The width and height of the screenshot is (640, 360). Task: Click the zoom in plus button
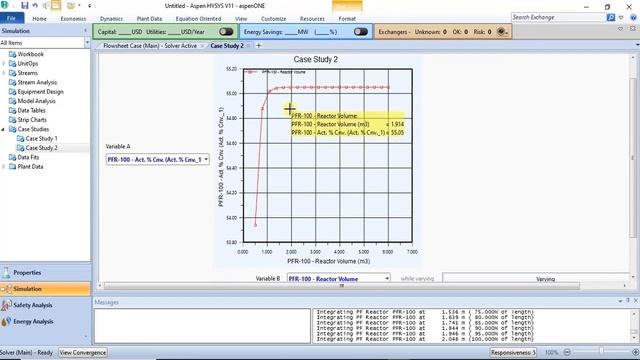click(x=636, y=352)
